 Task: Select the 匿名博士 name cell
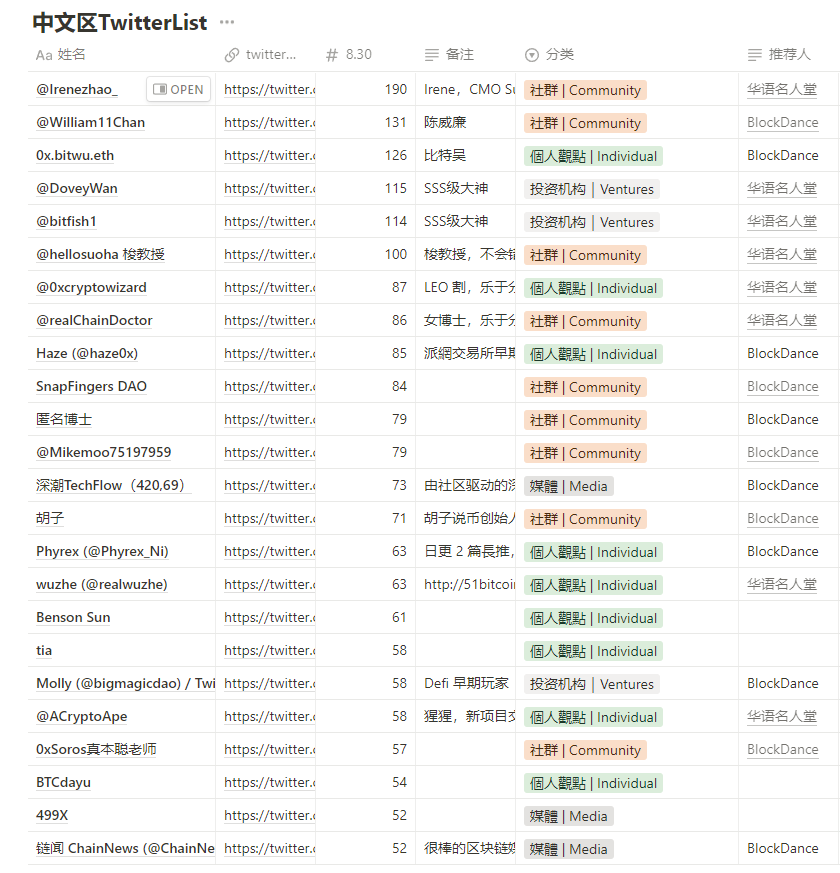[x=121, y=419]
